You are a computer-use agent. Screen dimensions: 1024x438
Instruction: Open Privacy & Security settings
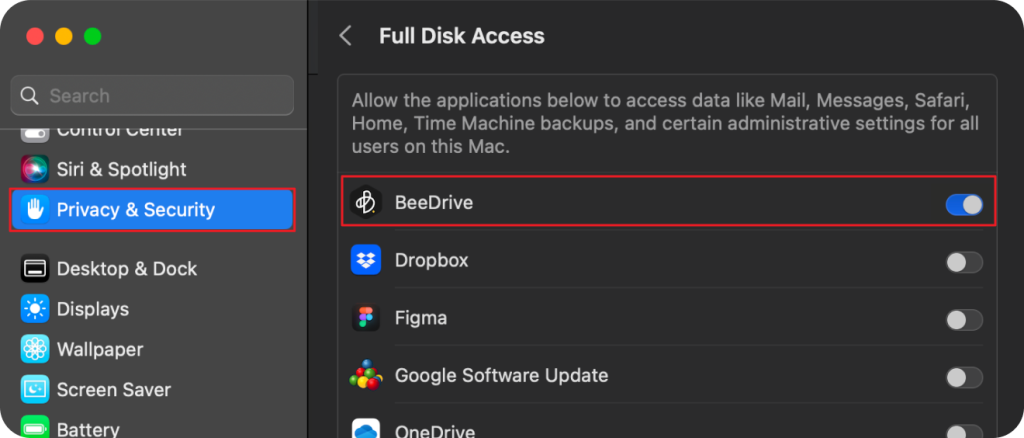[152, 209]
